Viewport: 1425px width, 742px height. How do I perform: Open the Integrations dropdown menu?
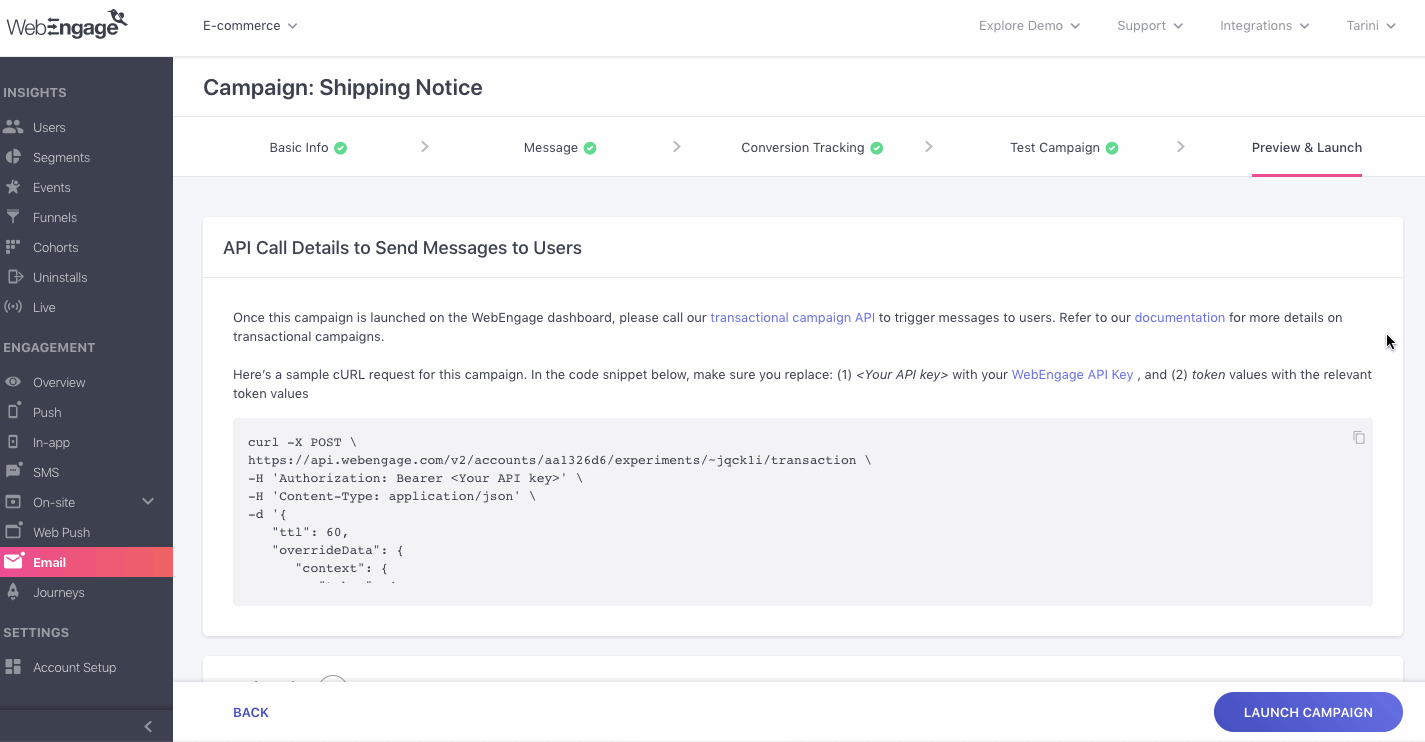[x=1264, y=25]
